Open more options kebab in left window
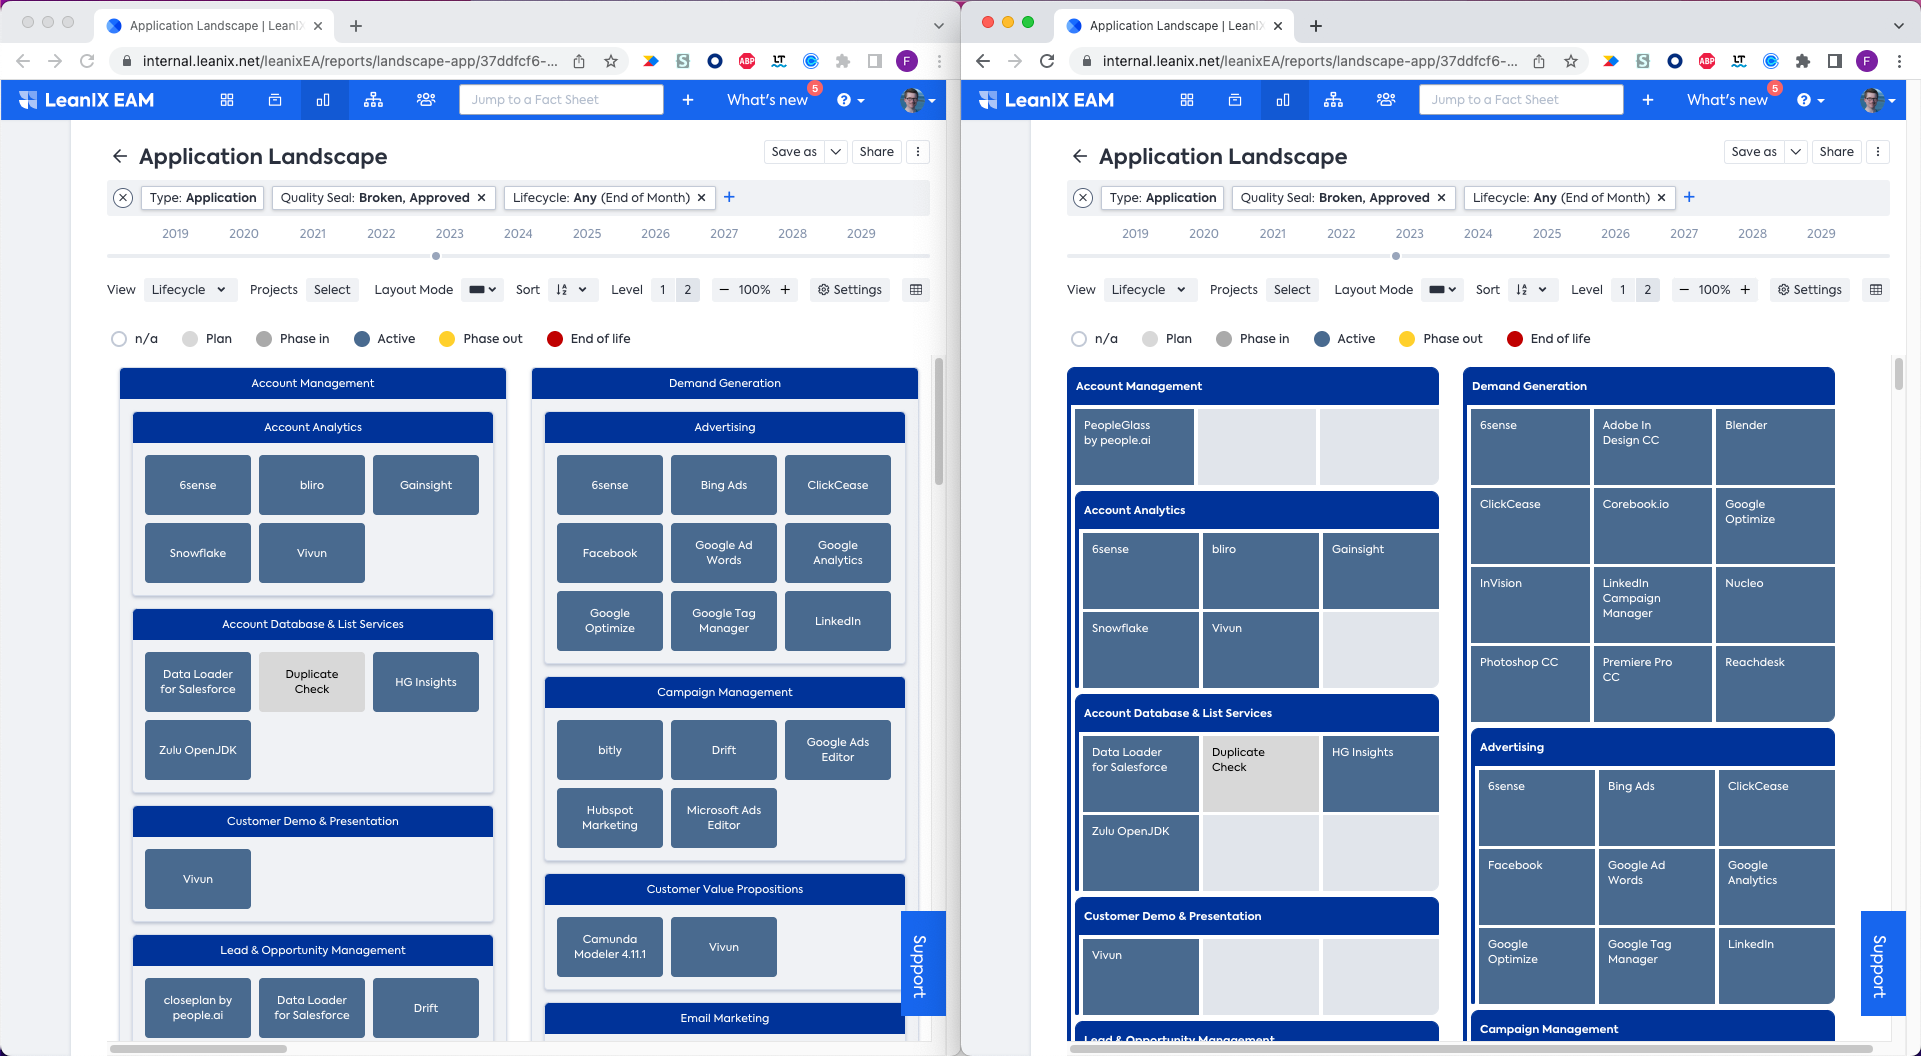 click(918, 152)
